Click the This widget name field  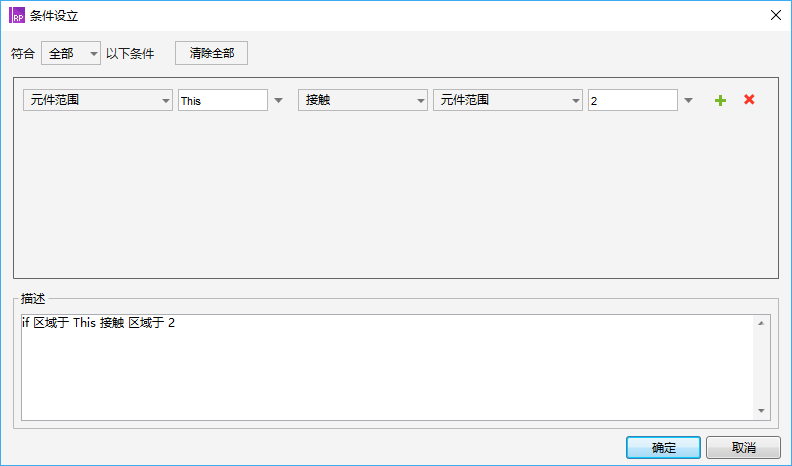coord(222,100)
